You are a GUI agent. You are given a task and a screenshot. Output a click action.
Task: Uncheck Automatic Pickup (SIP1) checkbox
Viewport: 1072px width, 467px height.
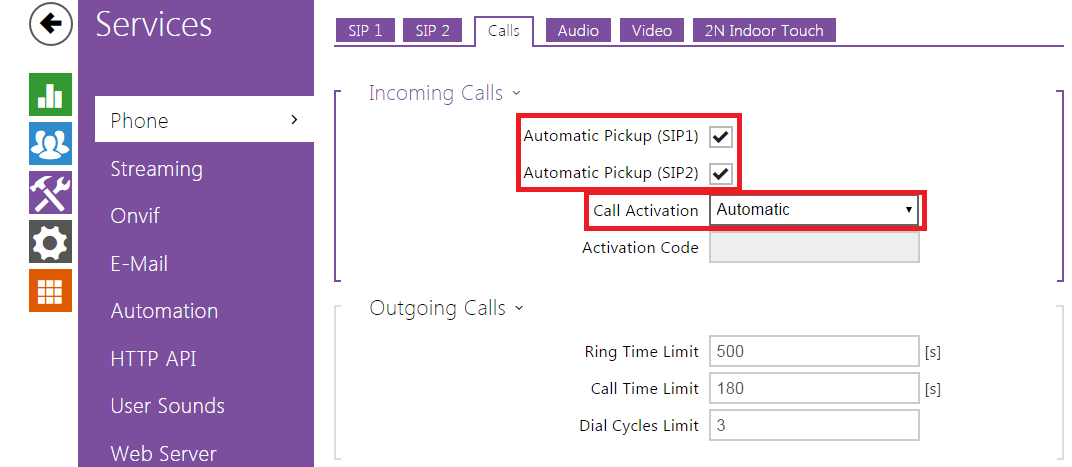(x=721, y=136)
